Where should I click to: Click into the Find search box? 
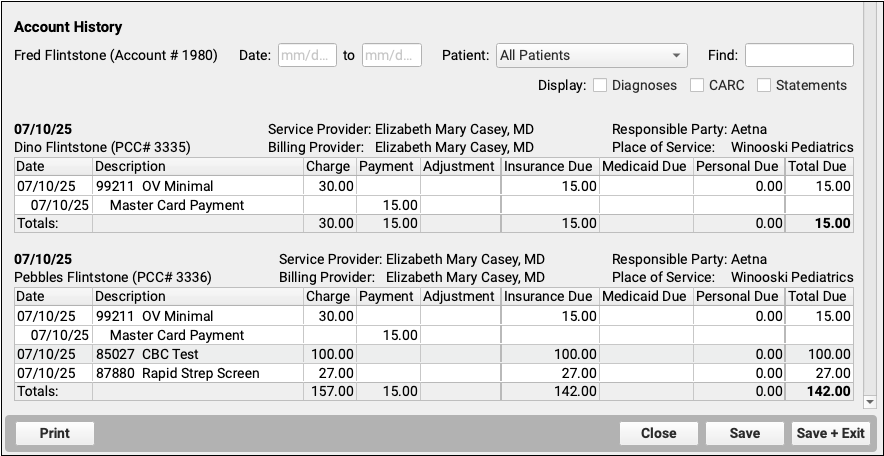[799, 55]
